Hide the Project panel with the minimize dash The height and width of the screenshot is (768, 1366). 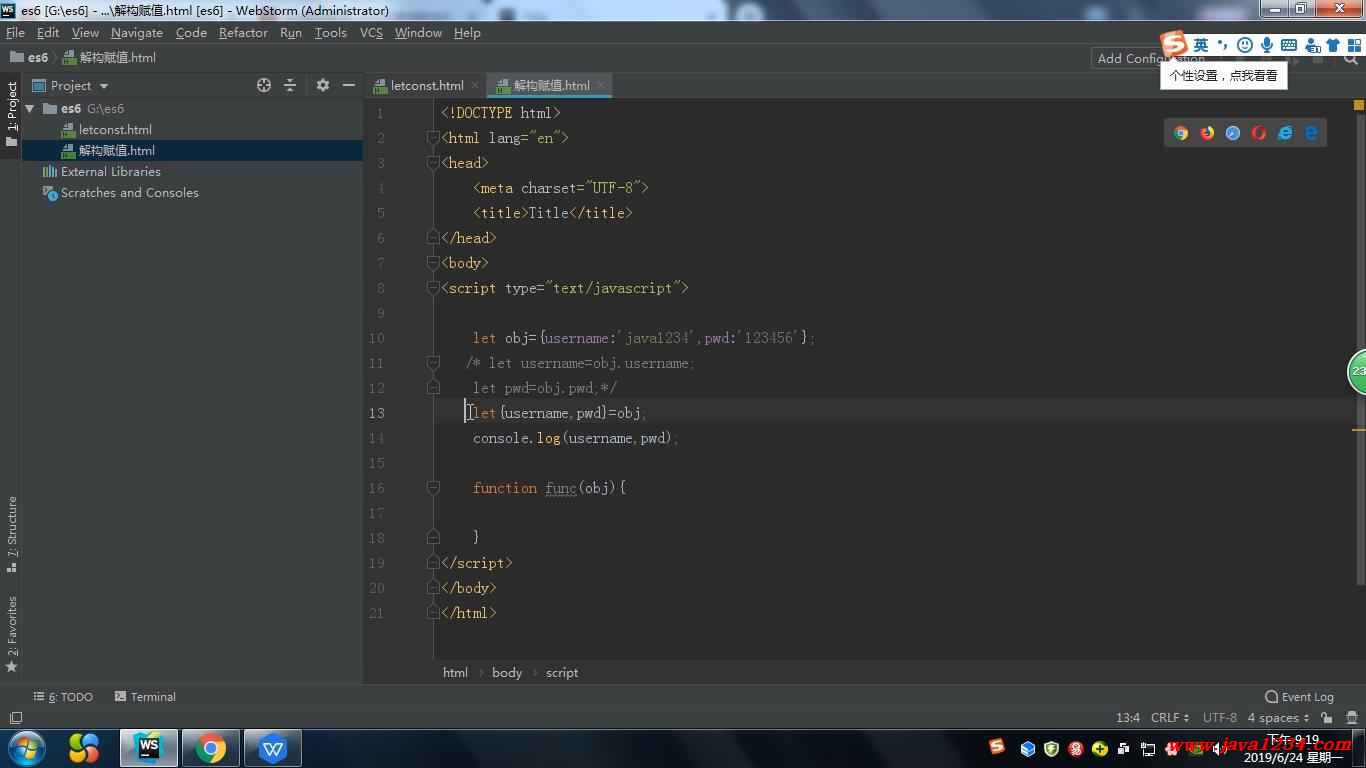tap(349, 85)
